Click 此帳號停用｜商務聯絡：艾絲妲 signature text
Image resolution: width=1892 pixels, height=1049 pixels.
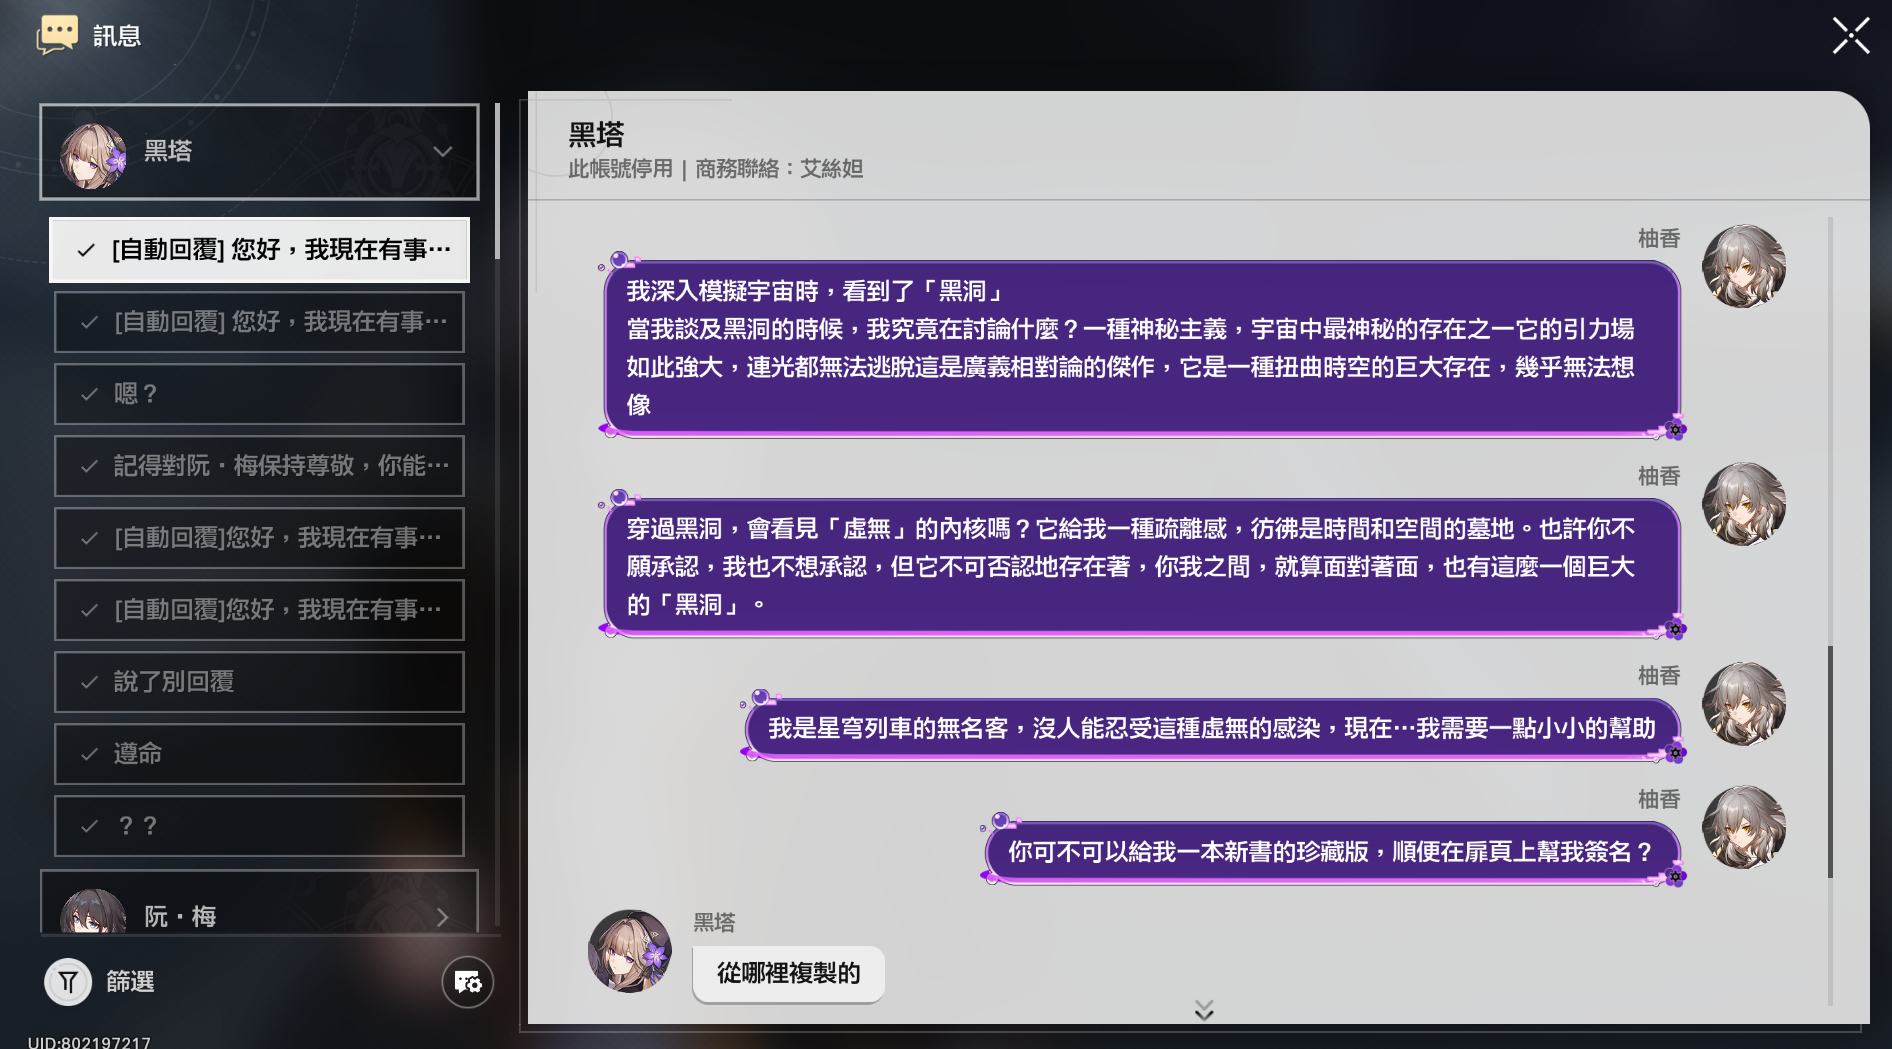click(x=715, y=169)
